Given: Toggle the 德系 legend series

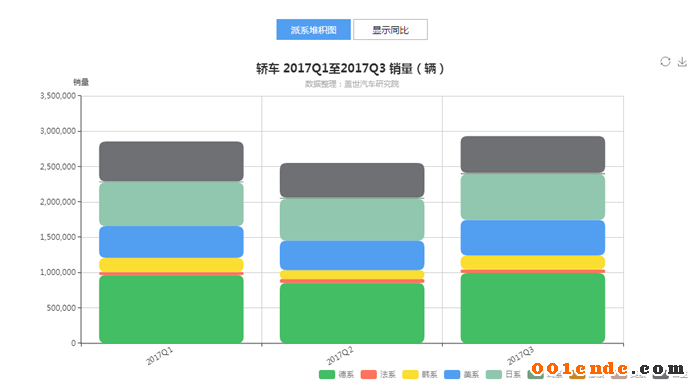Looking at the screenshot, I should pyautogui.click(x=336, y=374).
